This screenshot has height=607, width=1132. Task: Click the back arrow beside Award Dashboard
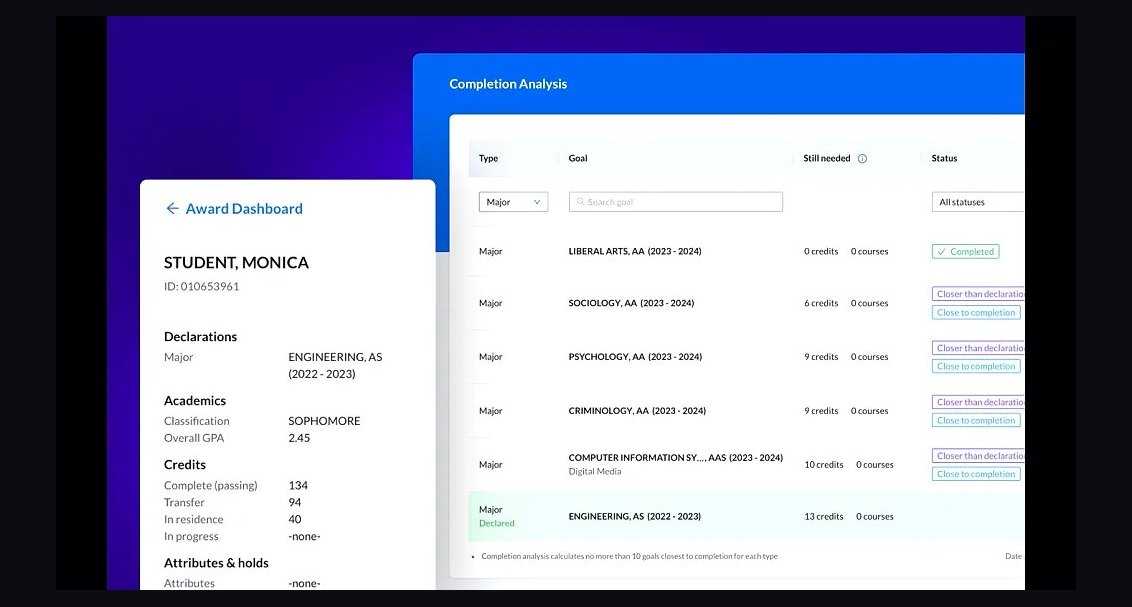pos(172,209)
